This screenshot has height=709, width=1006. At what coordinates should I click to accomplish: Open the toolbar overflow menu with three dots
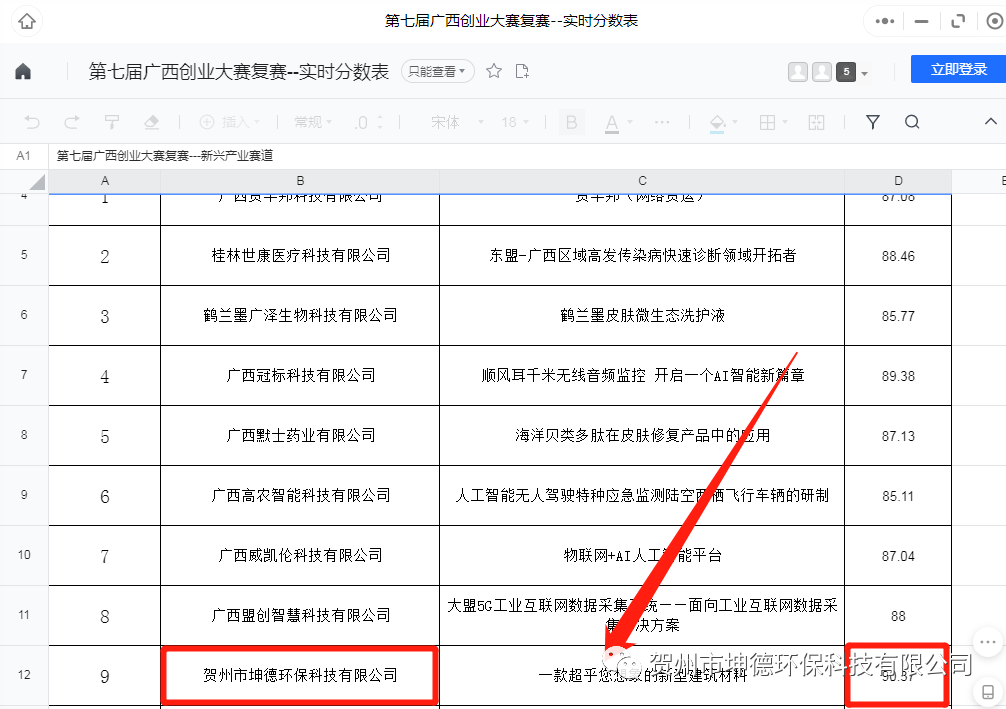point(662,122)
